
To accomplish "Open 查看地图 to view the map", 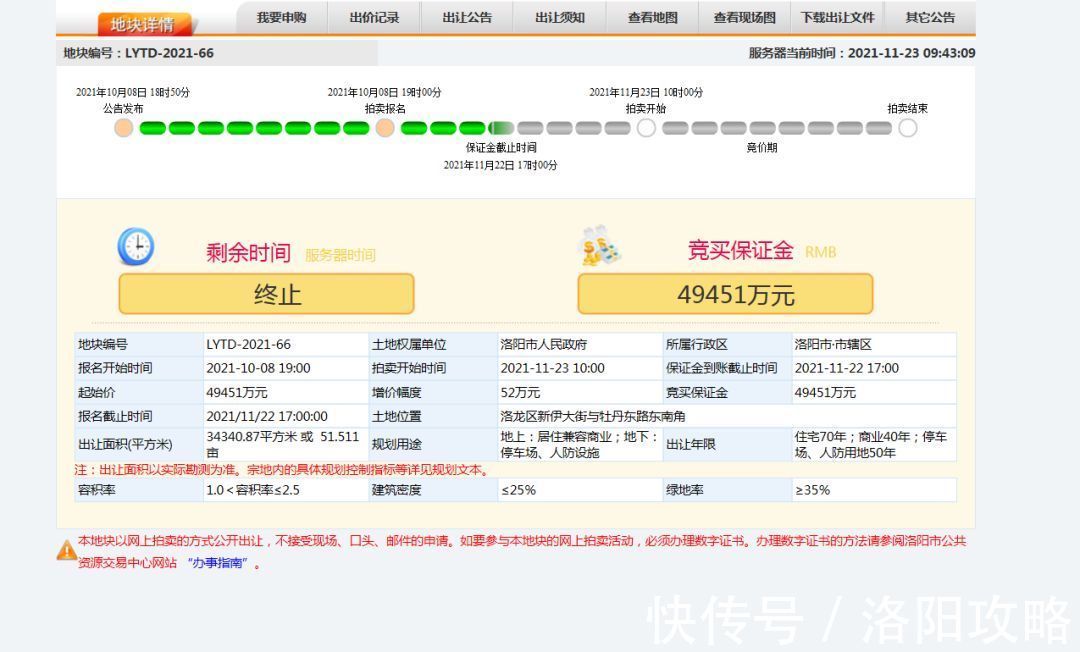I will 651,17.
